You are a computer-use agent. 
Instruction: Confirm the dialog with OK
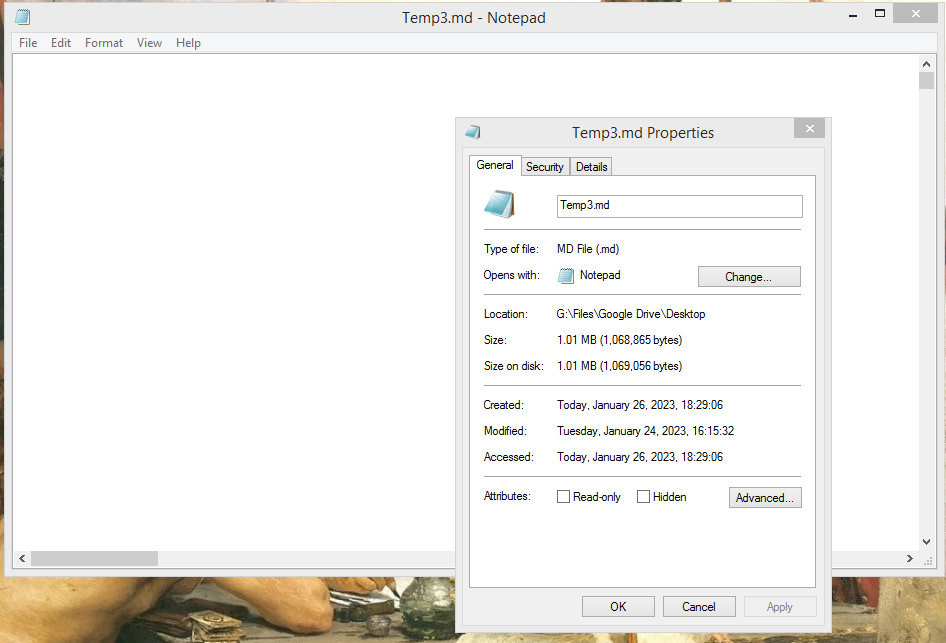point(618,607)
